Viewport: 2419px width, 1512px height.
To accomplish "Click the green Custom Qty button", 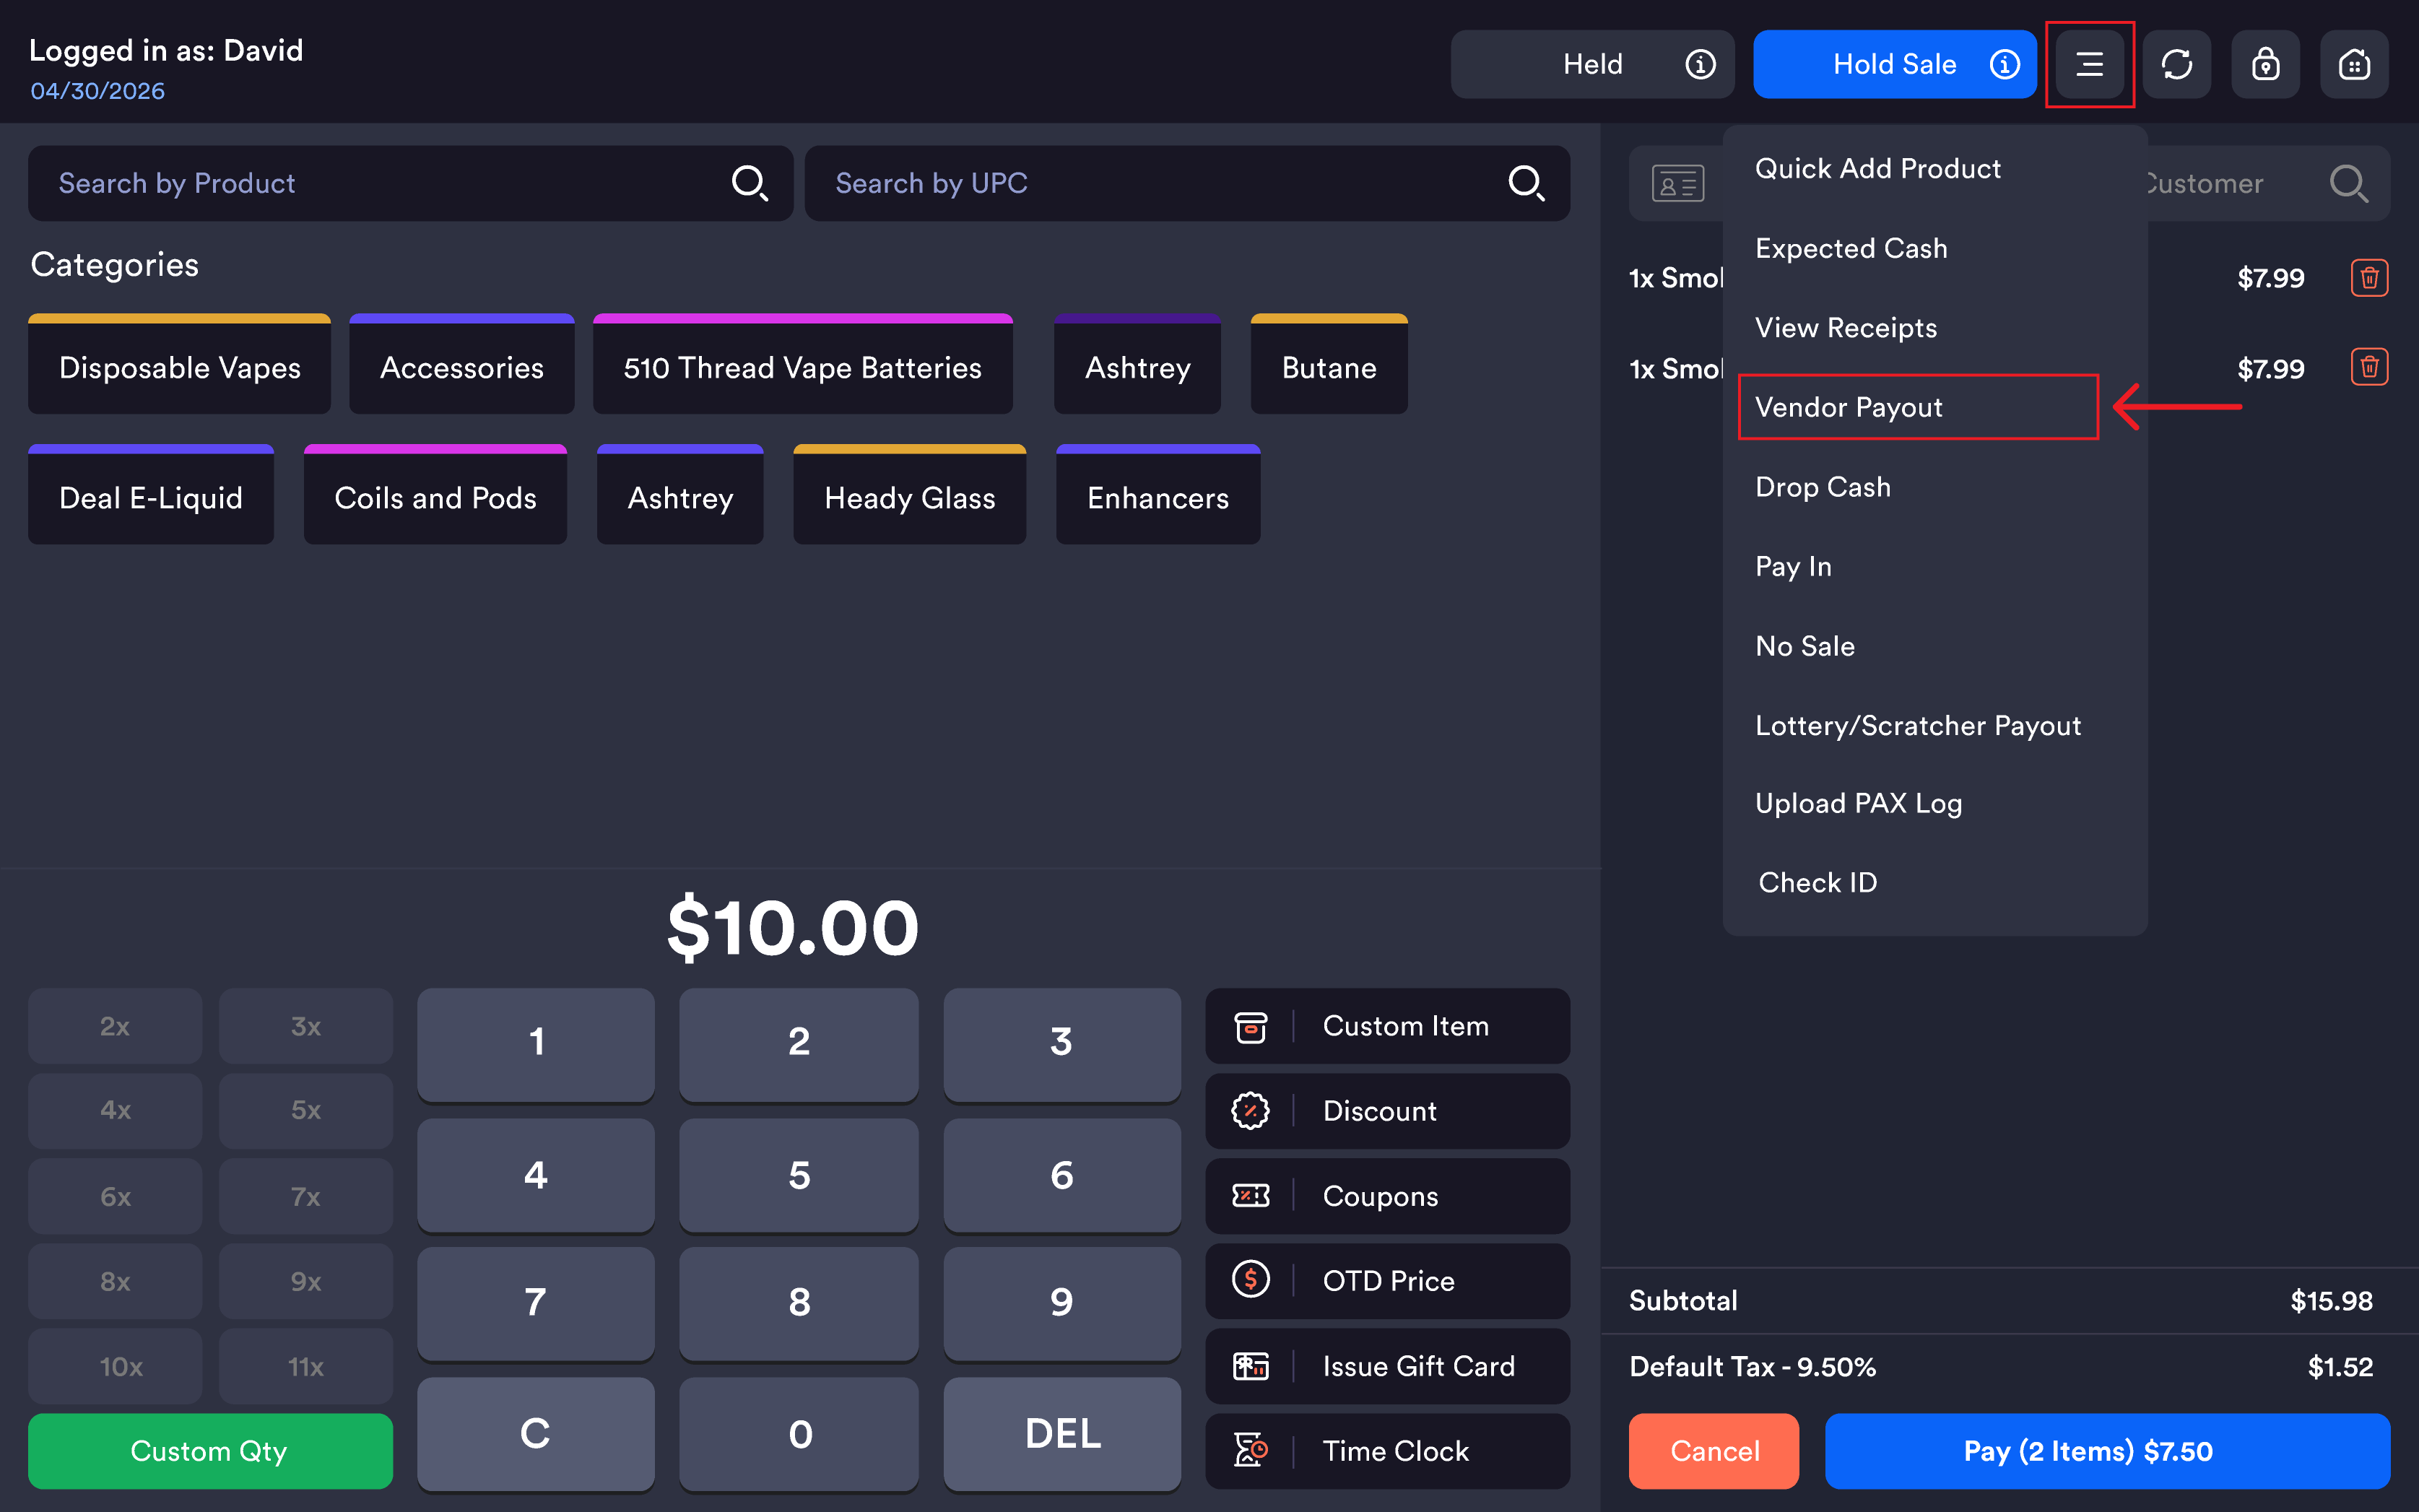I will click(x=210, y=1451).
